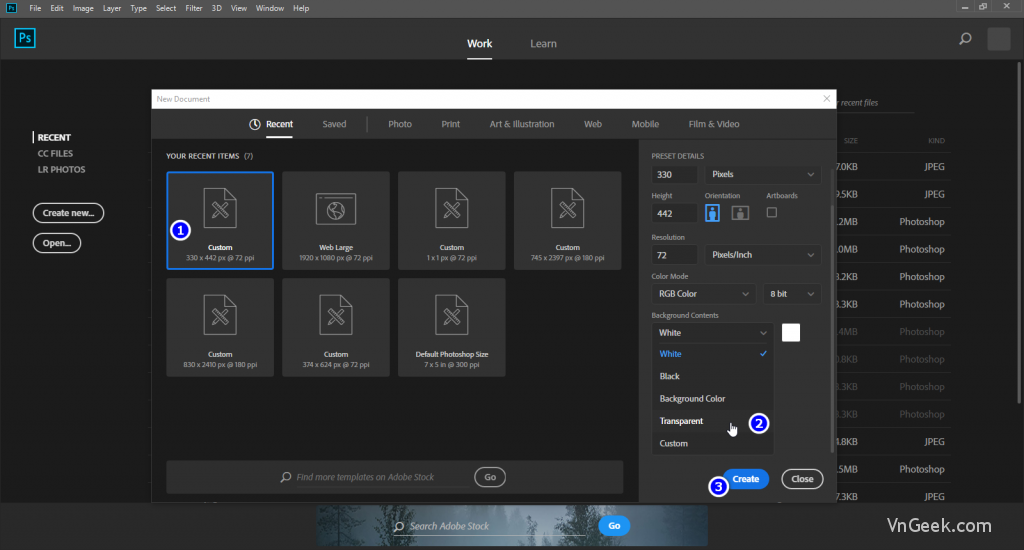Choose White in background contents list
The height and width of the screenshot is (550, 1024).
[712, 354]
